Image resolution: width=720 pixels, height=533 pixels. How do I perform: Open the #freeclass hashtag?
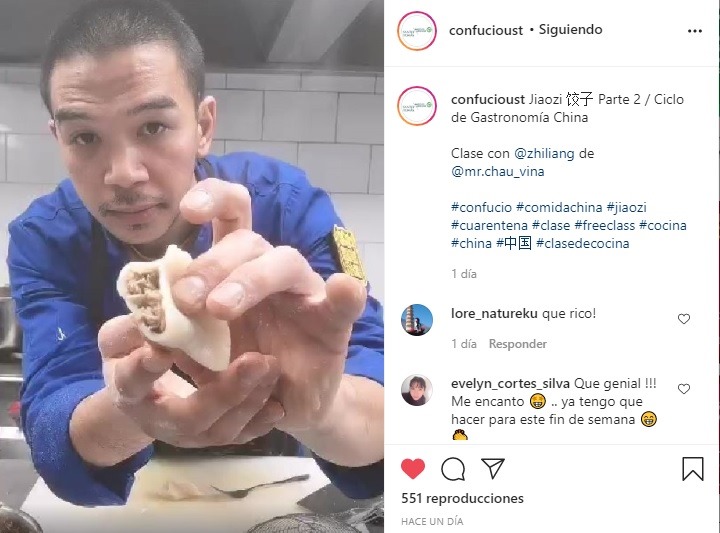coord(604,225)
